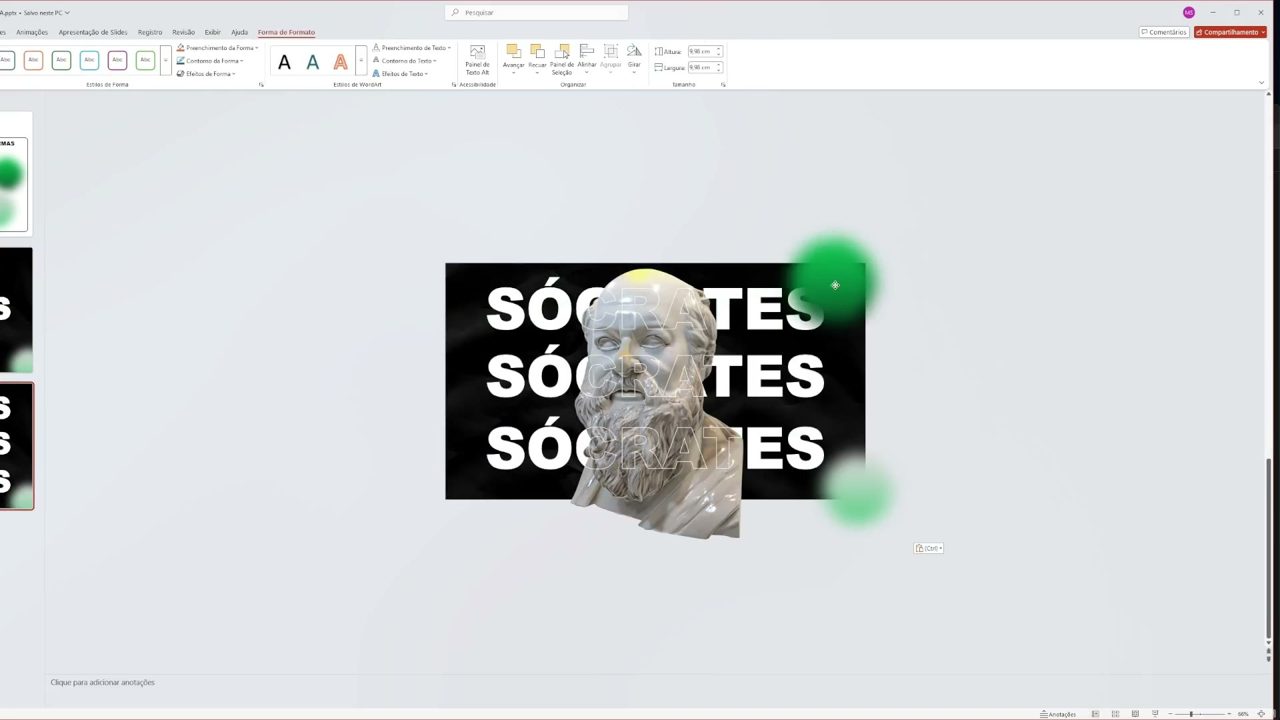Open the Revisão tab
Viewport: 1280px width, 720px height.
(x=183, y=32)
